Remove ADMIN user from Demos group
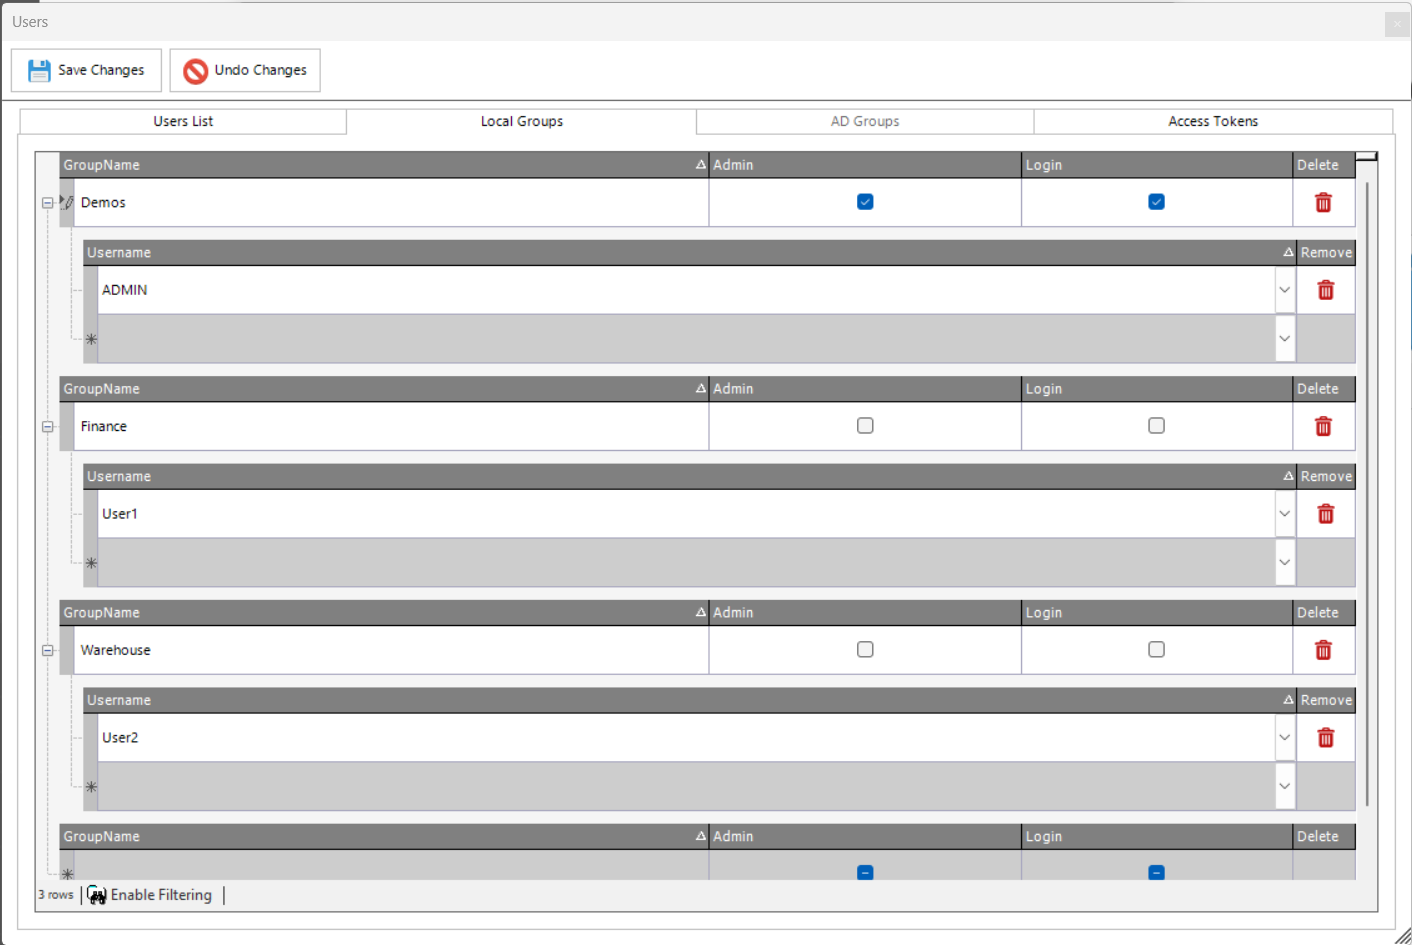Image resolution: width=1412 pixels, height=945 pixels. [1325, 290]
